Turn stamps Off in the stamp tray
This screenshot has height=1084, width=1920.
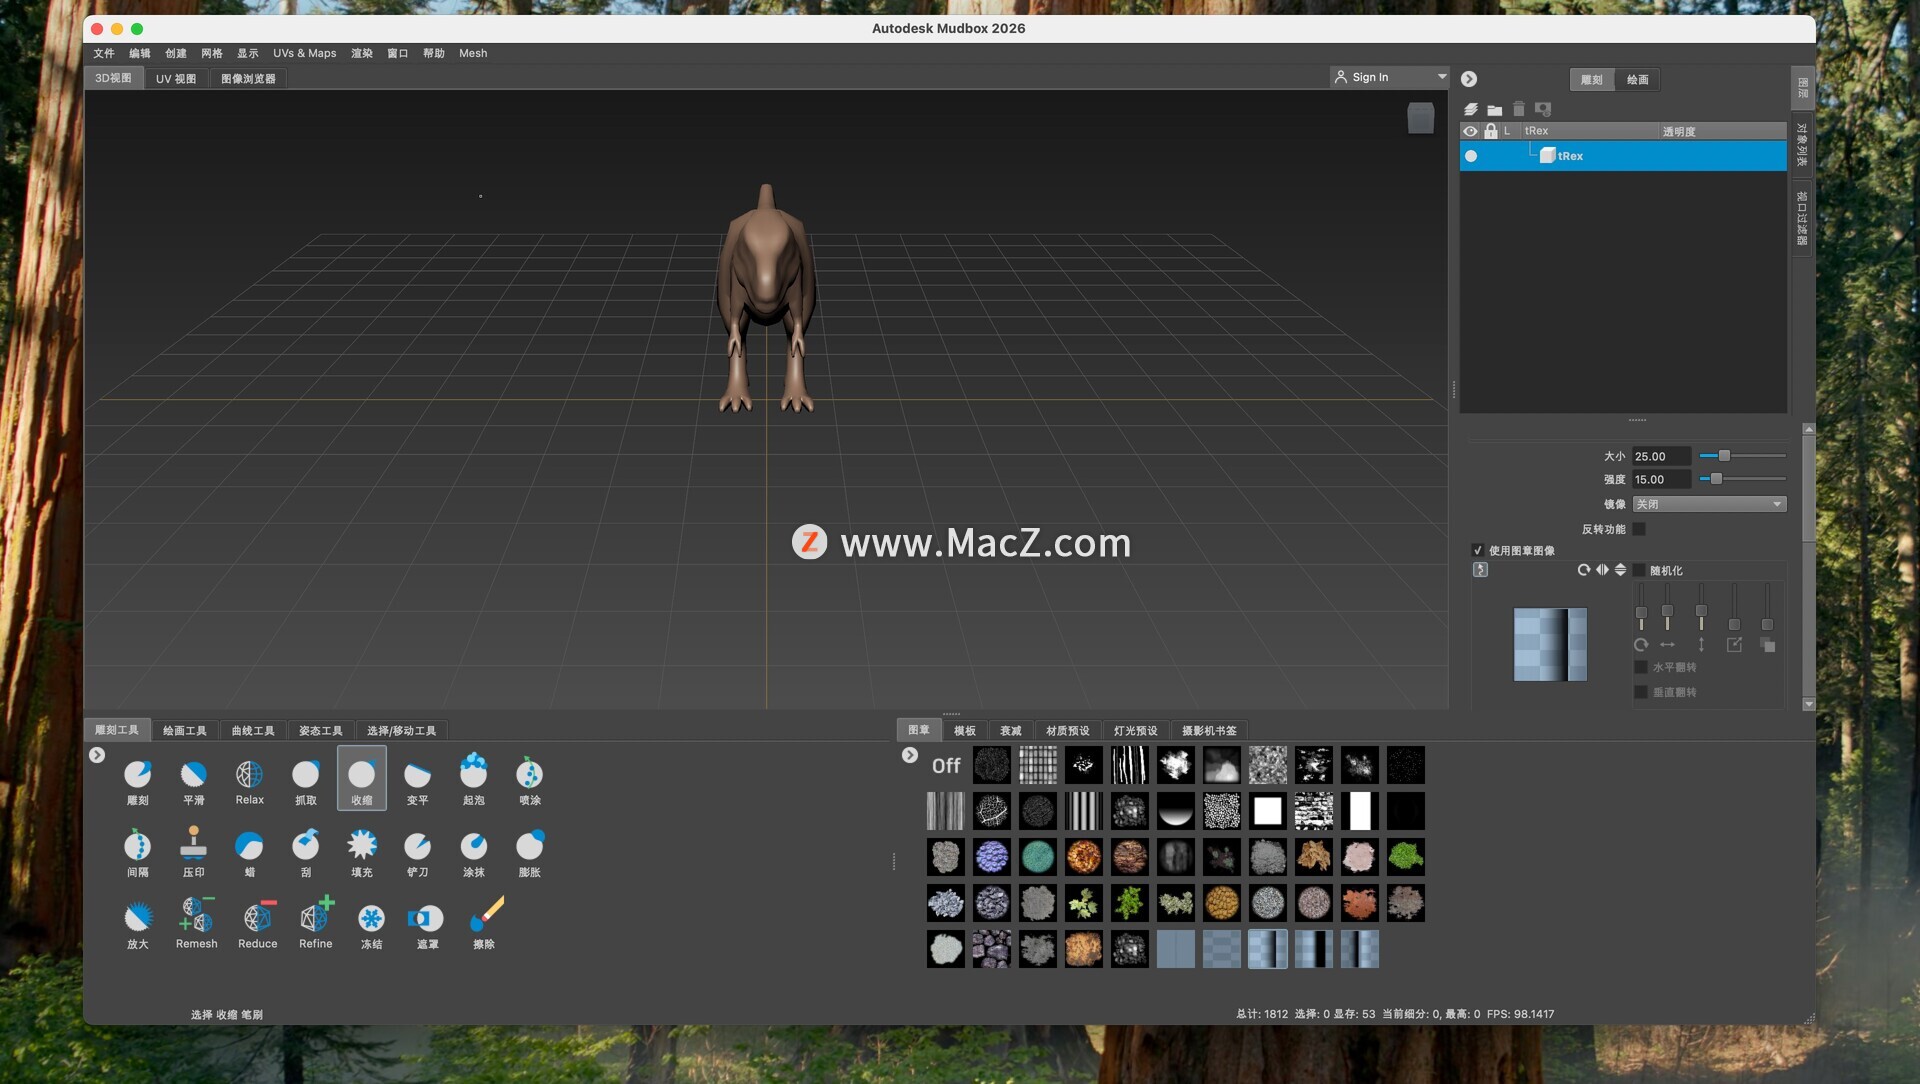pos(946,766)
